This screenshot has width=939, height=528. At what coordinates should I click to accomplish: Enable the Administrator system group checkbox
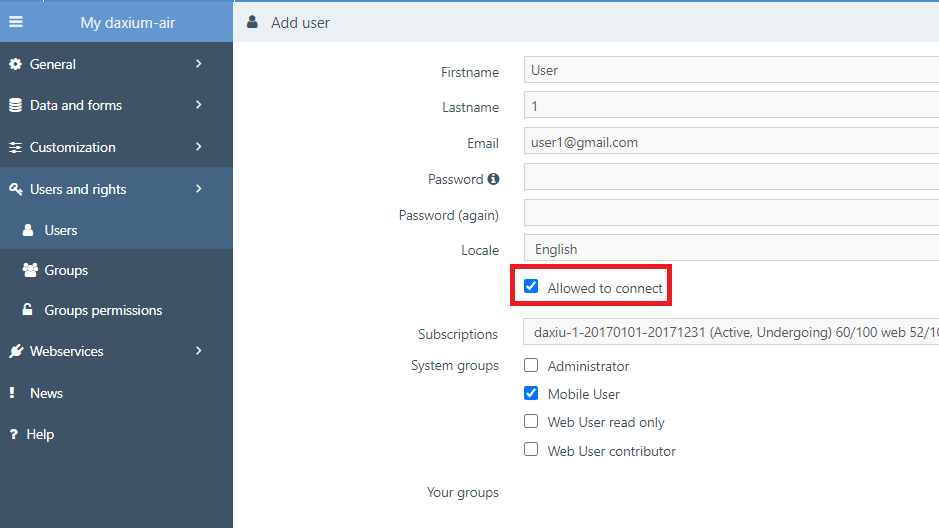click(531, 365)
